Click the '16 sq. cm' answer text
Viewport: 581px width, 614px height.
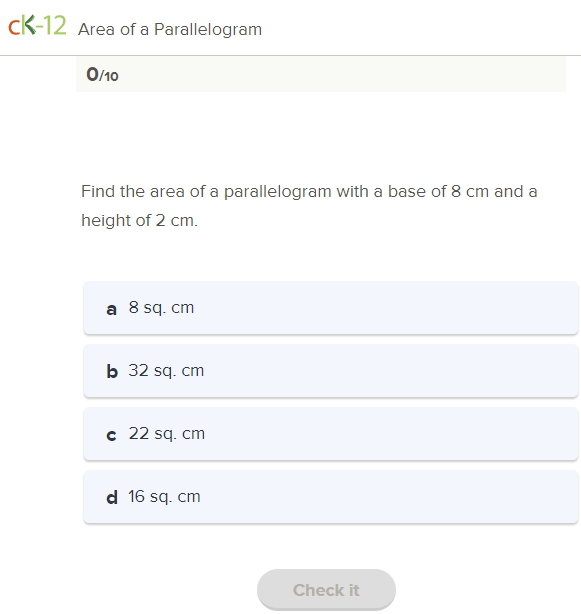click(x=164, y=497)
